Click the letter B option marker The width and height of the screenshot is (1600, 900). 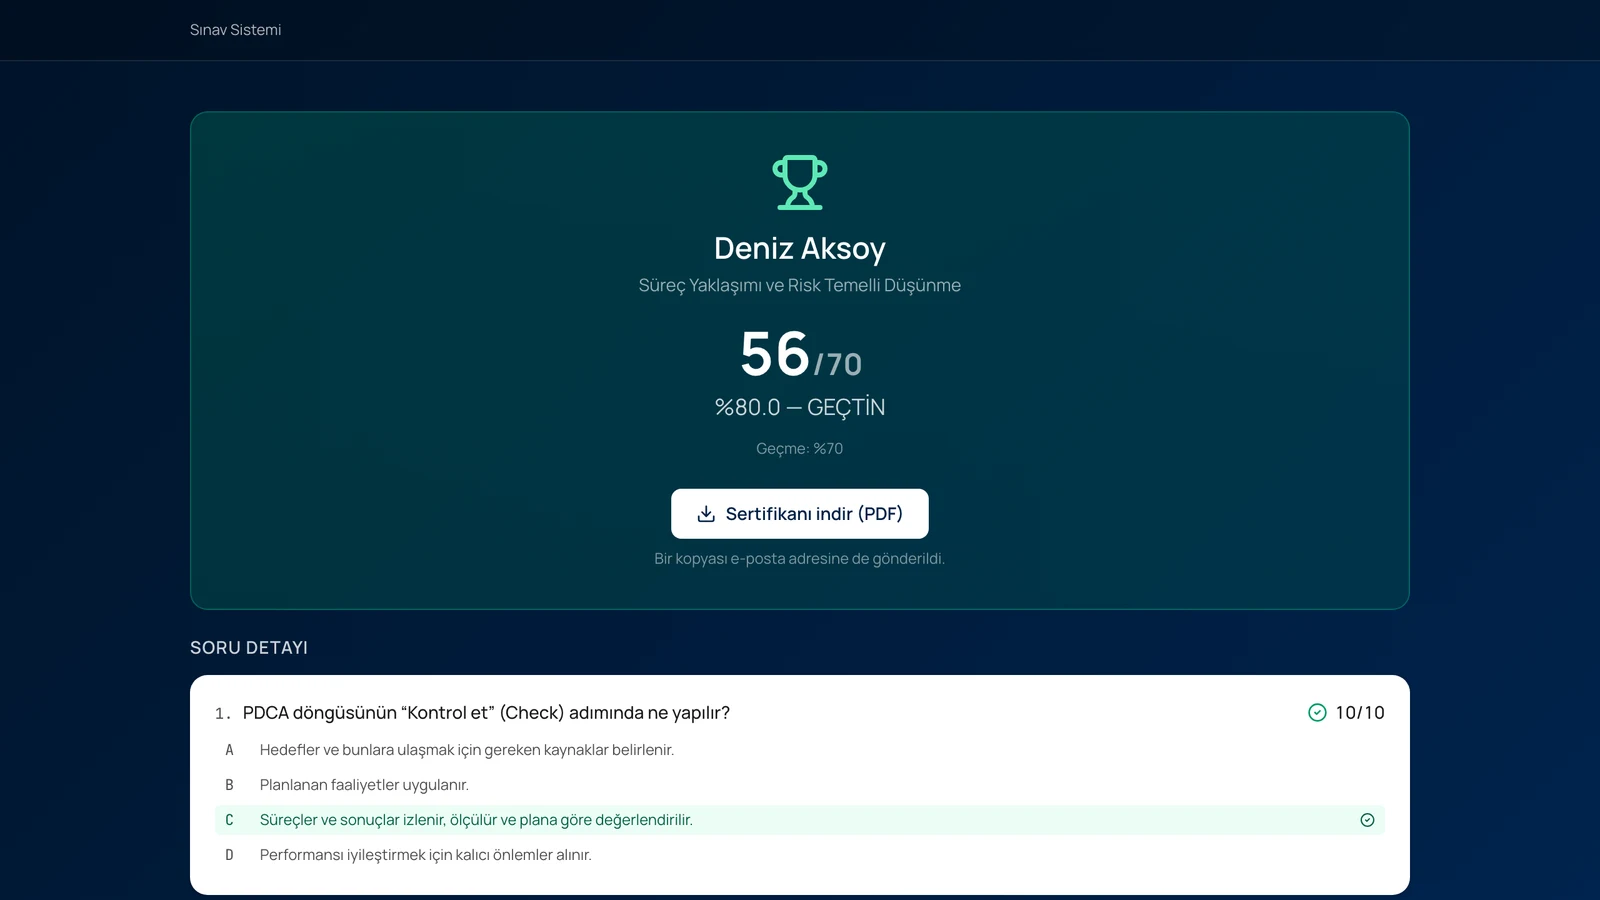[229, 785]
